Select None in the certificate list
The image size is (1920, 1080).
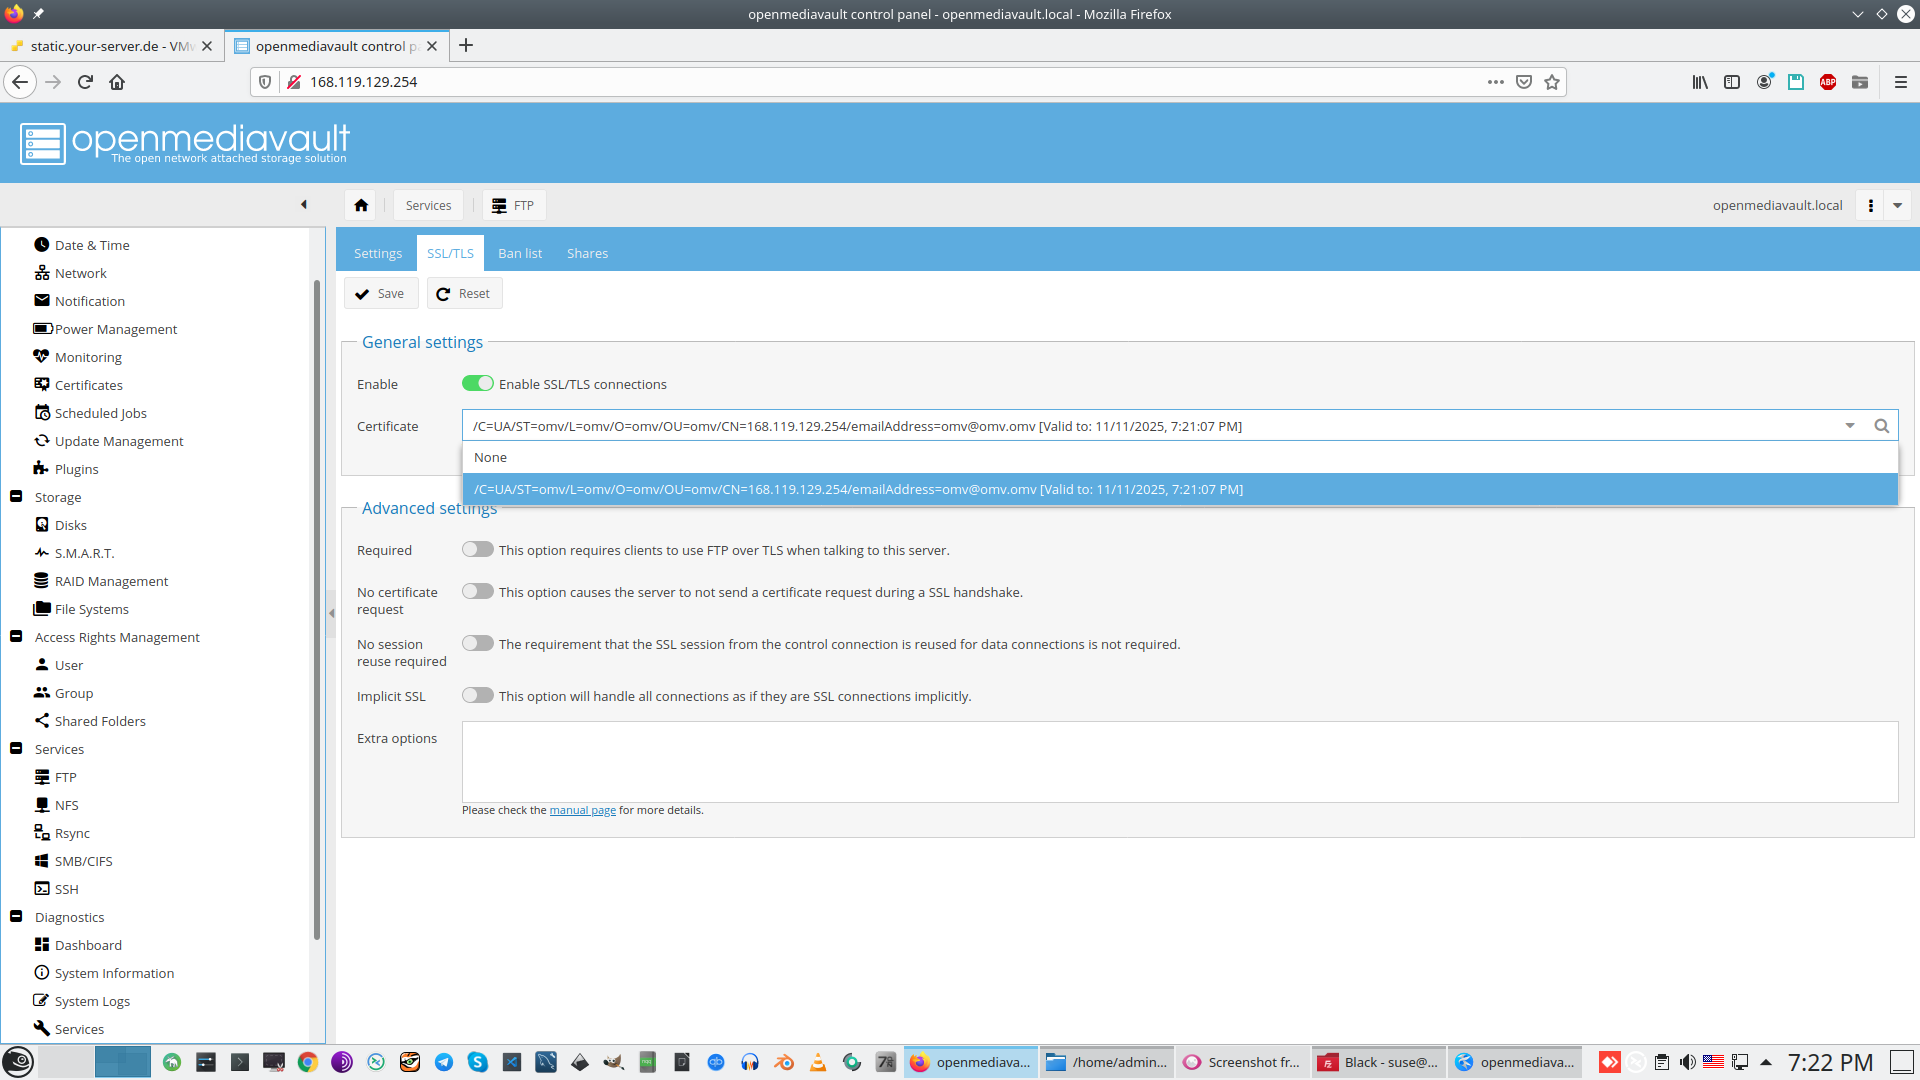click(x=491, y=457)
